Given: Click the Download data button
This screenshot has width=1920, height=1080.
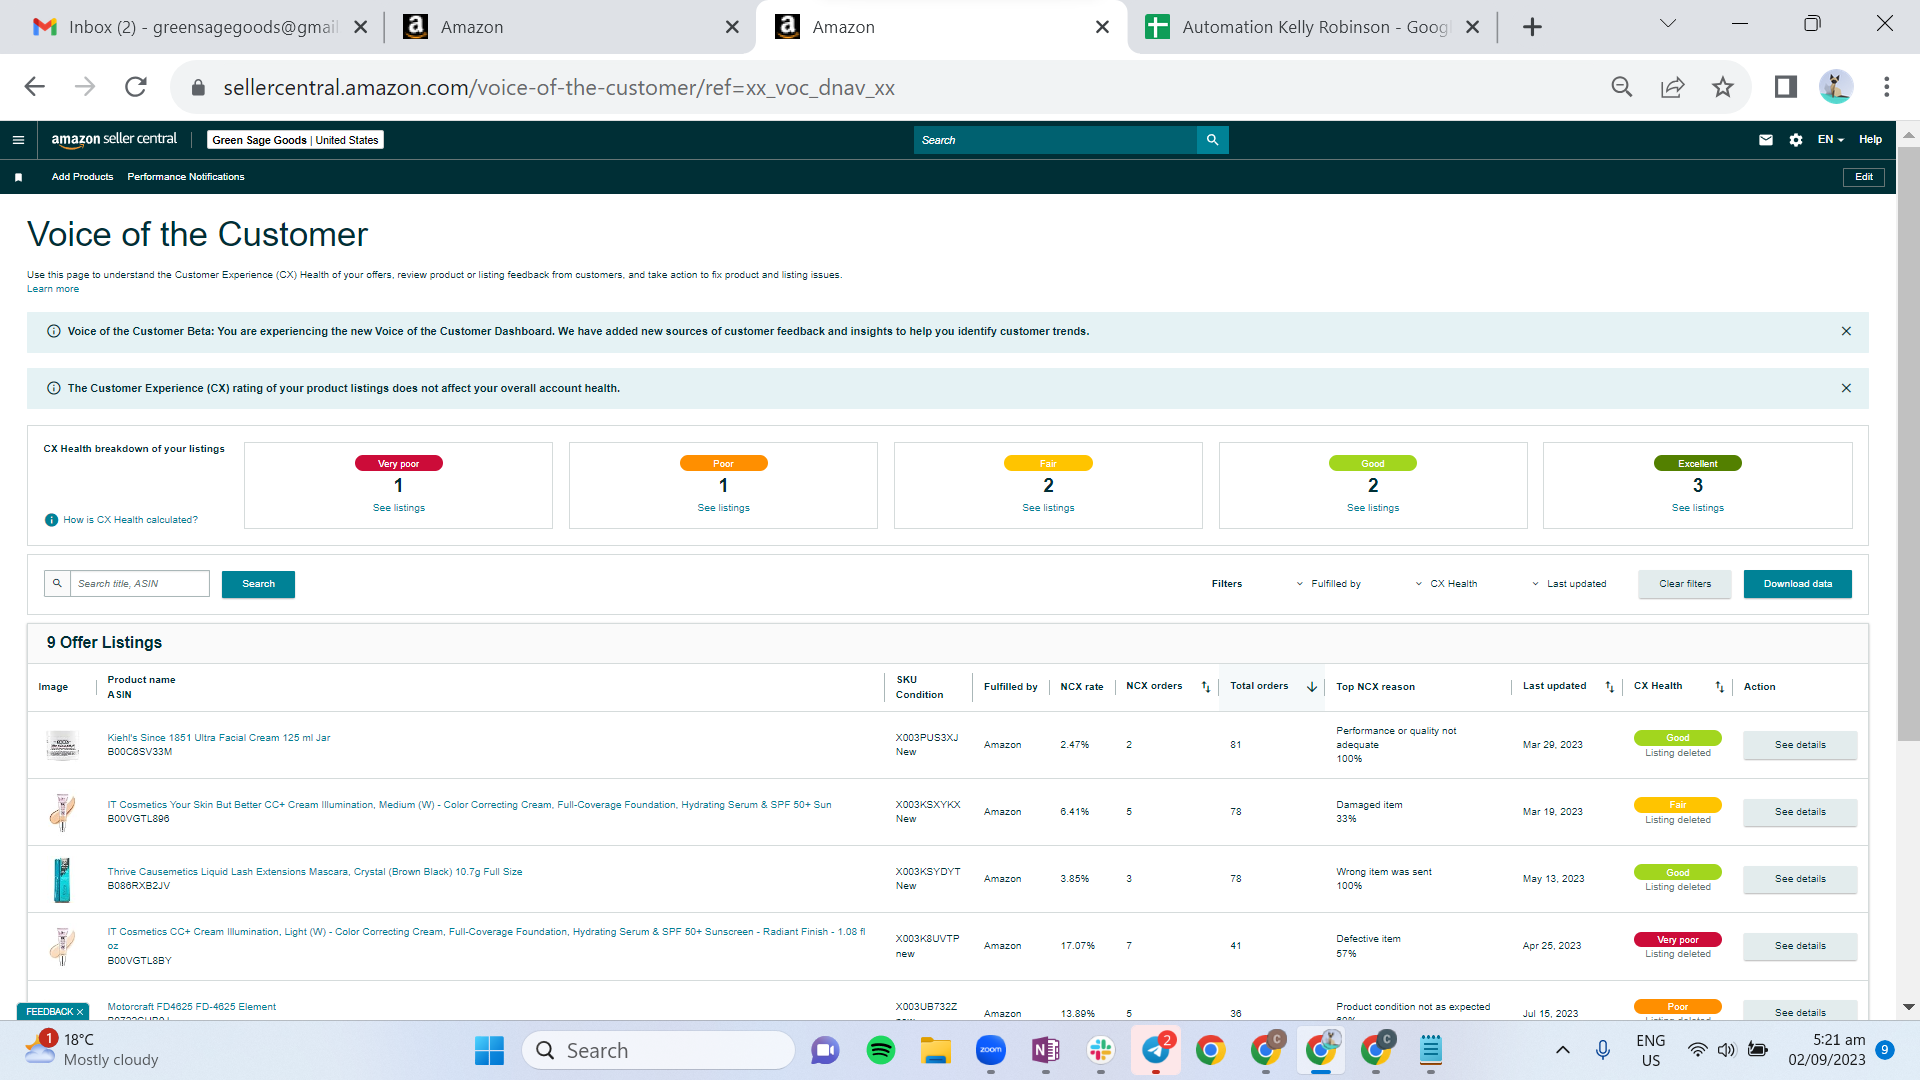Looking at the screenshot, I should pos(1798,584).
